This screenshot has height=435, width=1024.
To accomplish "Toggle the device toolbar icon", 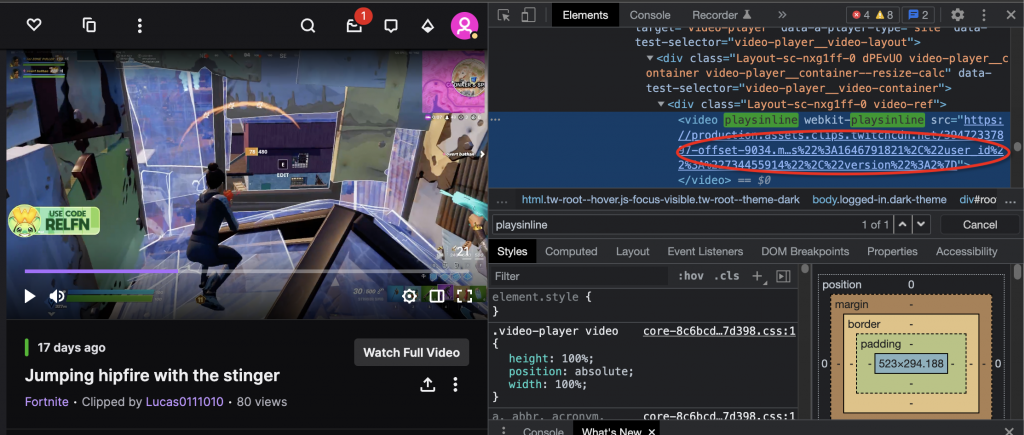I will point(528,15).
